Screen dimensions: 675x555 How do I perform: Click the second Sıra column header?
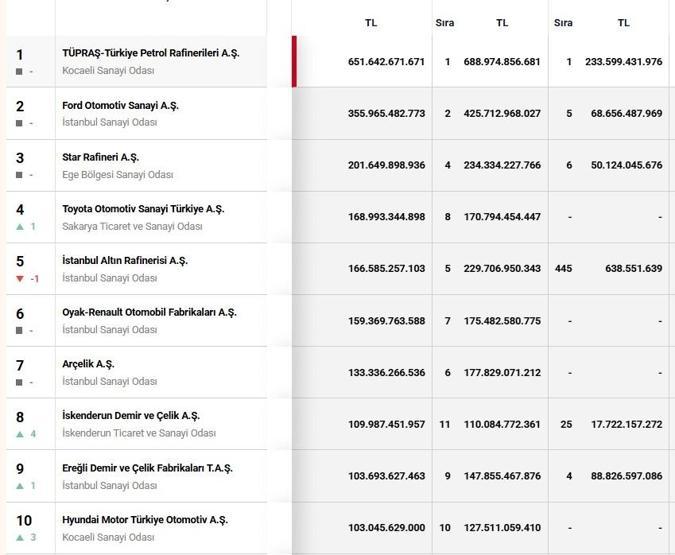[563, 23]
